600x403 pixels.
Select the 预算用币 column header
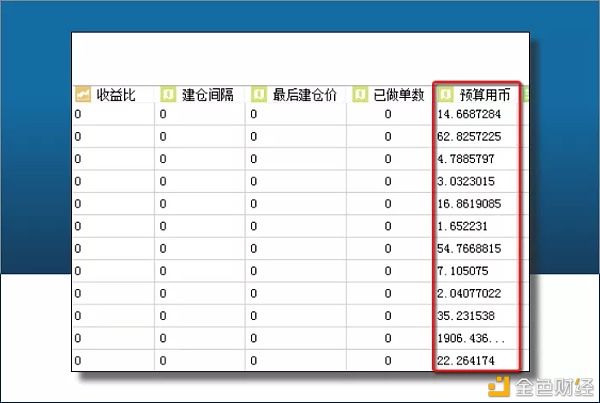click(484, 95)
